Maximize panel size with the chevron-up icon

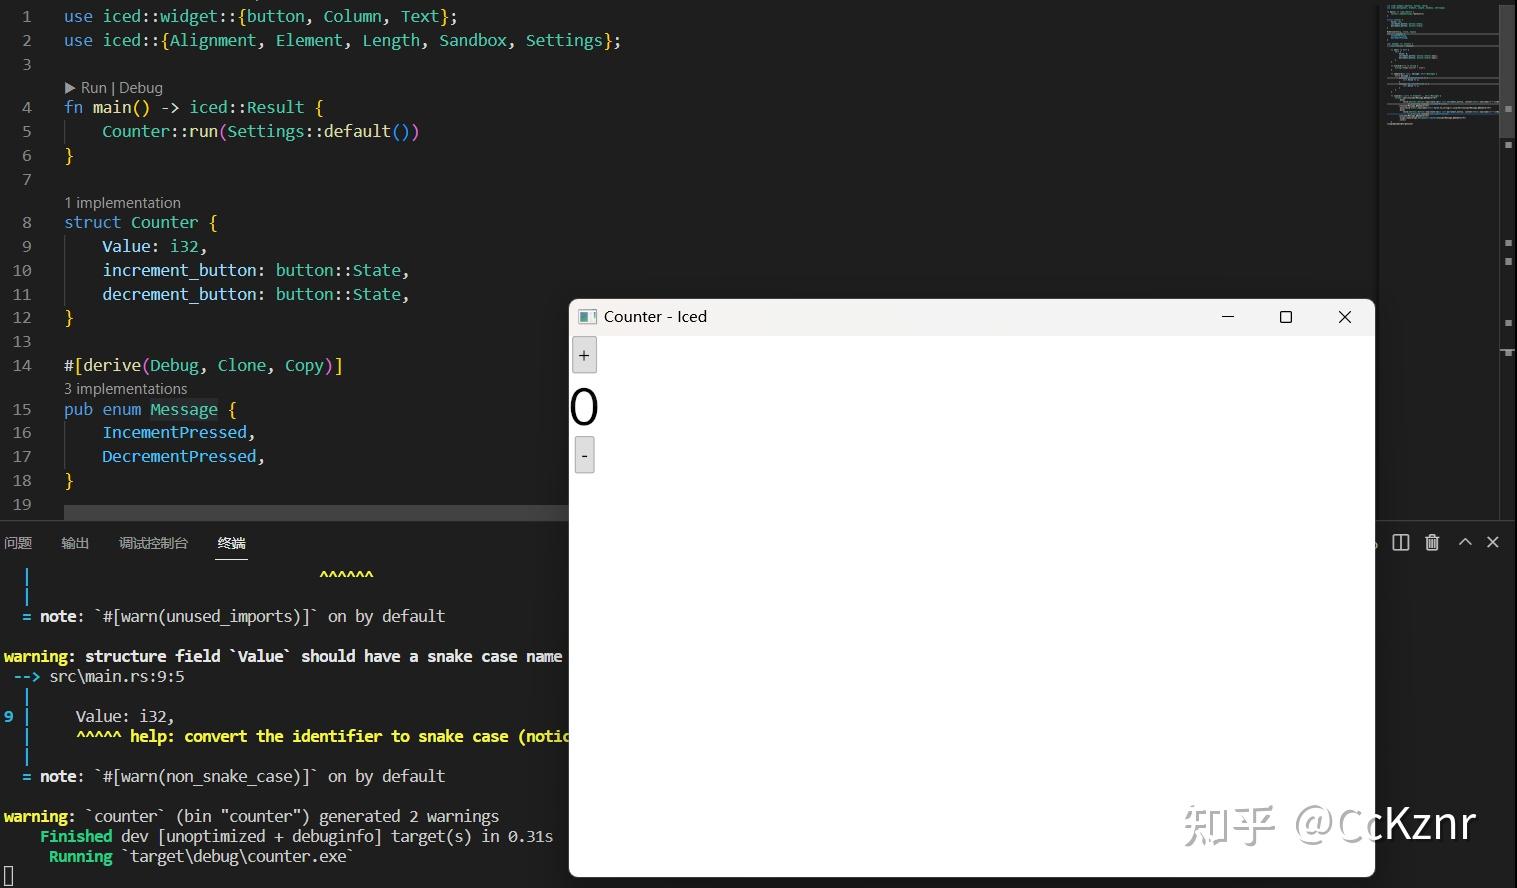(1465, 542)
